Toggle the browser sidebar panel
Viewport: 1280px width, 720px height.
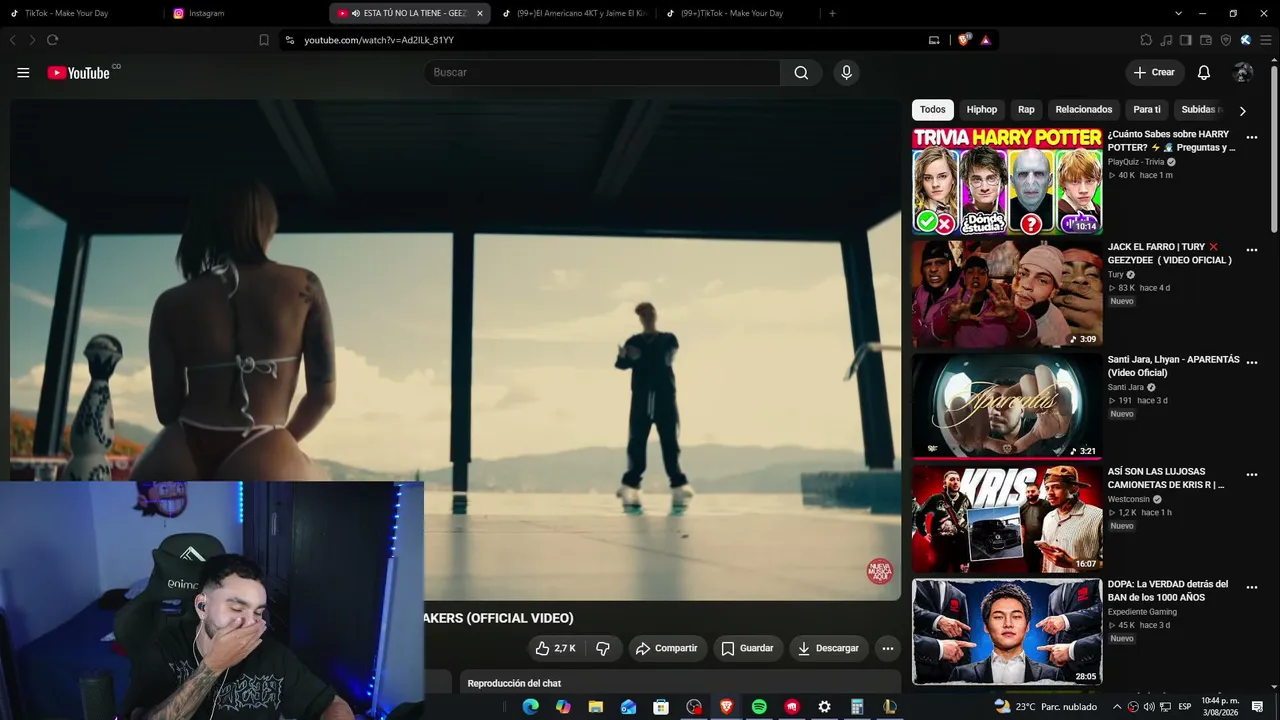click(x=1186, y=40)
